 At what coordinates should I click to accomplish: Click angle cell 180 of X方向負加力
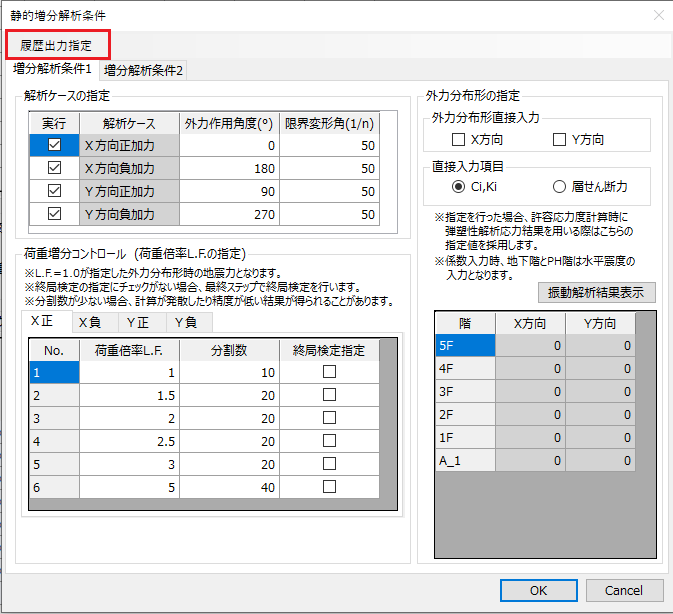pyautogui.click(x=230, y=168)
